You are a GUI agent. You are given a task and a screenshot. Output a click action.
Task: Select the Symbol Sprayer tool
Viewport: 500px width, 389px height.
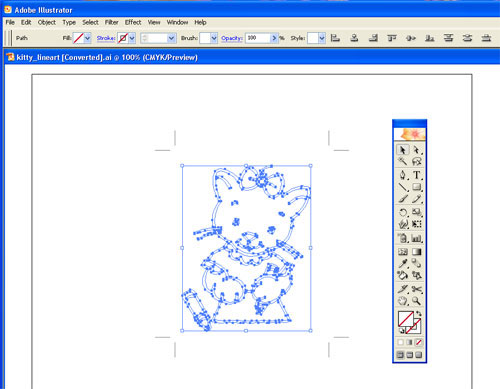403,238
